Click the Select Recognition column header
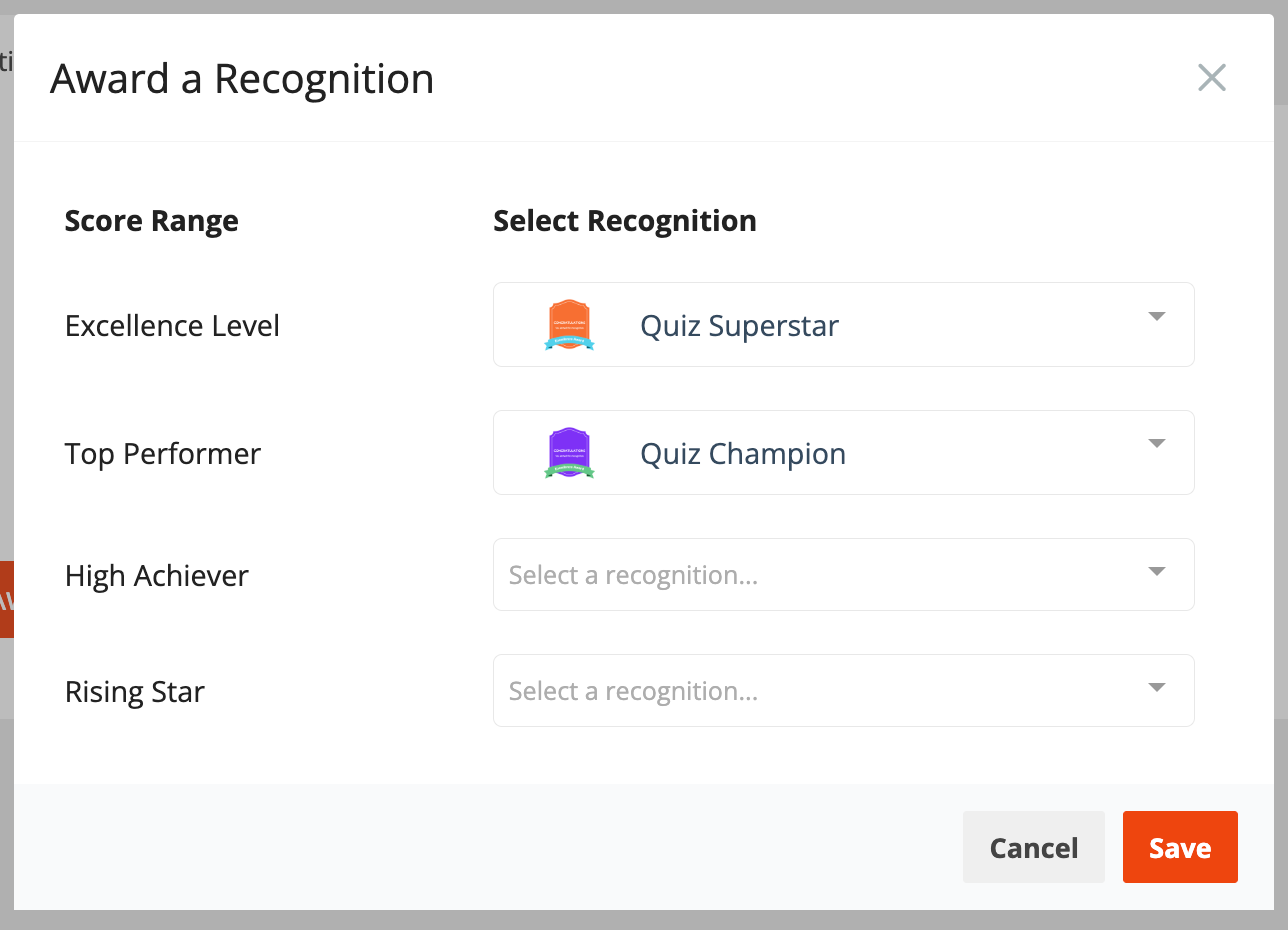Screen dimensions: 1288x930 625,221
